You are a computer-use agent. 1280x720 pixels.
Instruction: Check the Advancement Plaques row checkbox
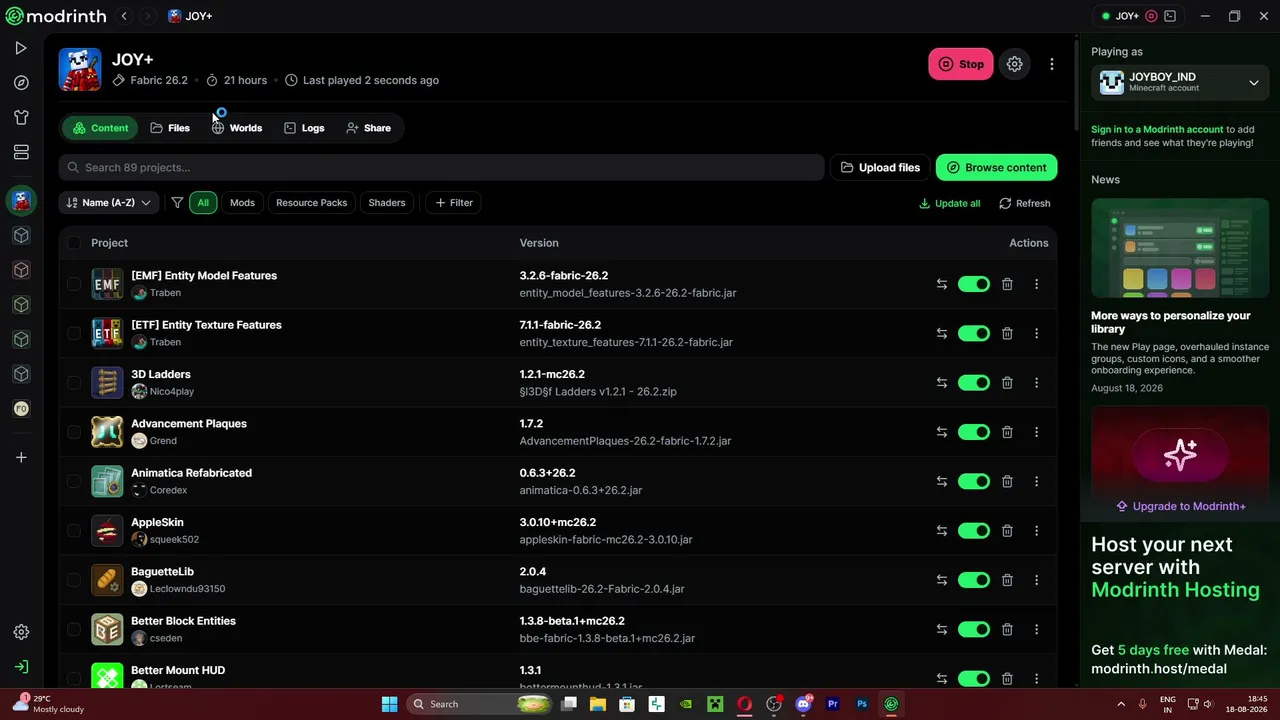pyautogui.click(x=74, y=432)
